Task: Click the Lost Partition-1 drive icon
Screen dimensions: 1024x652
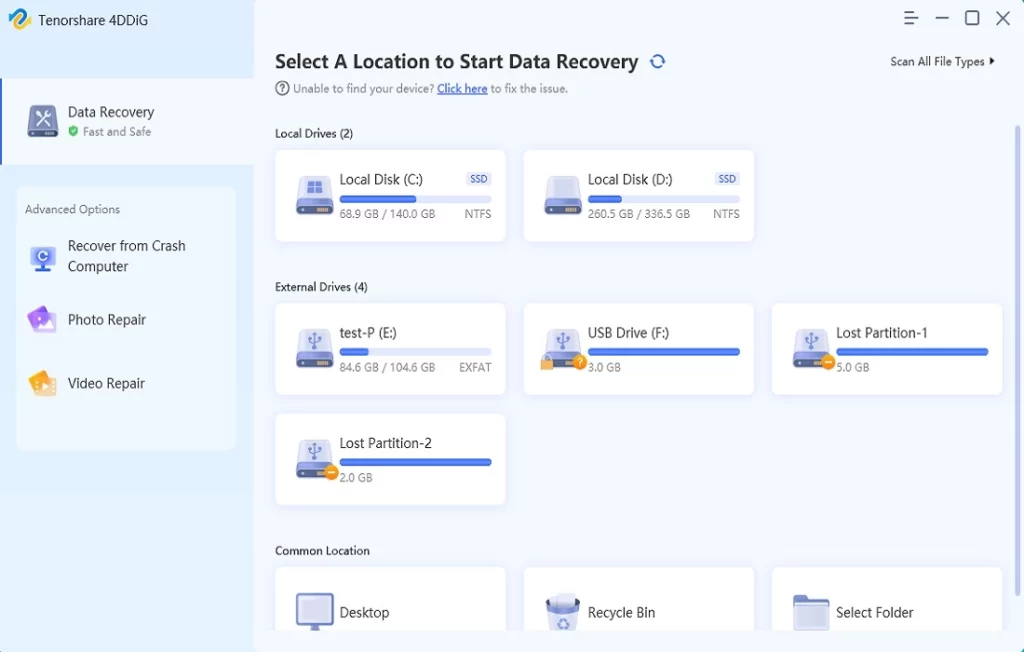Action: [812, 350]
